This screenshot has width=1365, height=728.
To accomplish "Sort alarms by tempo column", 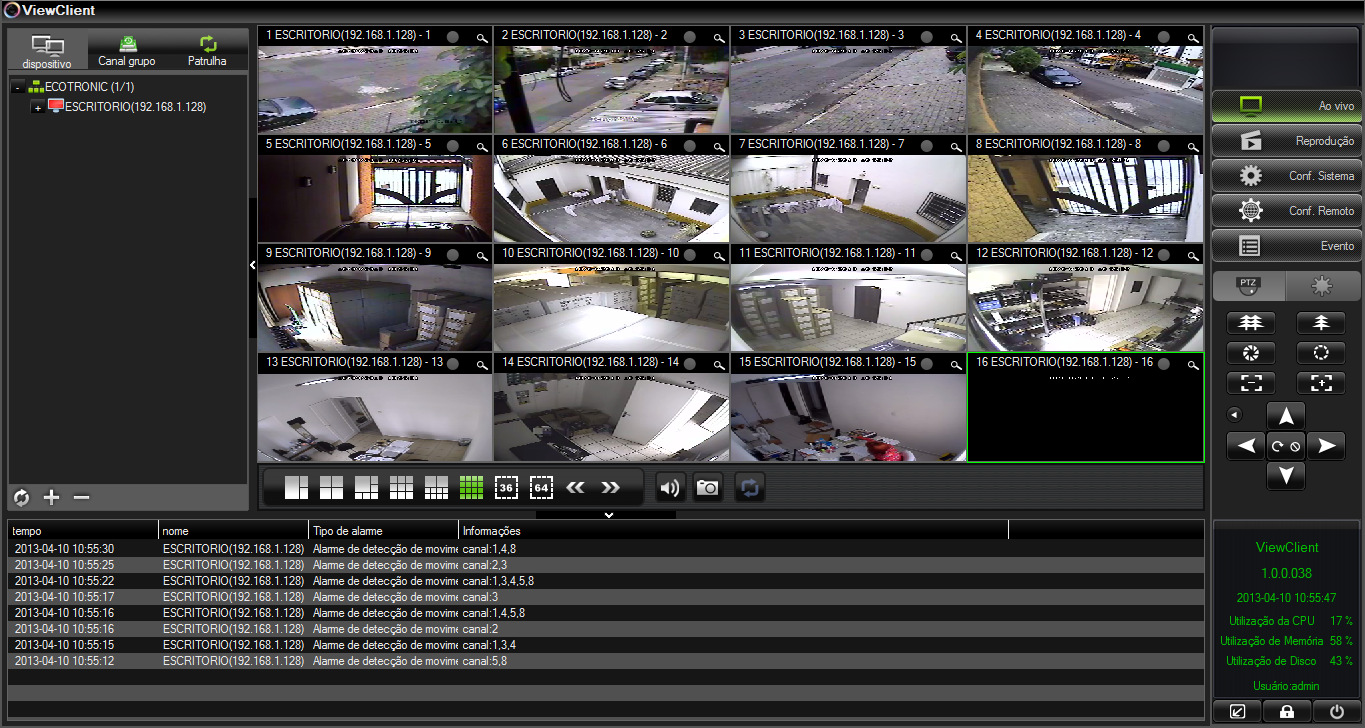I will [83, 531].
